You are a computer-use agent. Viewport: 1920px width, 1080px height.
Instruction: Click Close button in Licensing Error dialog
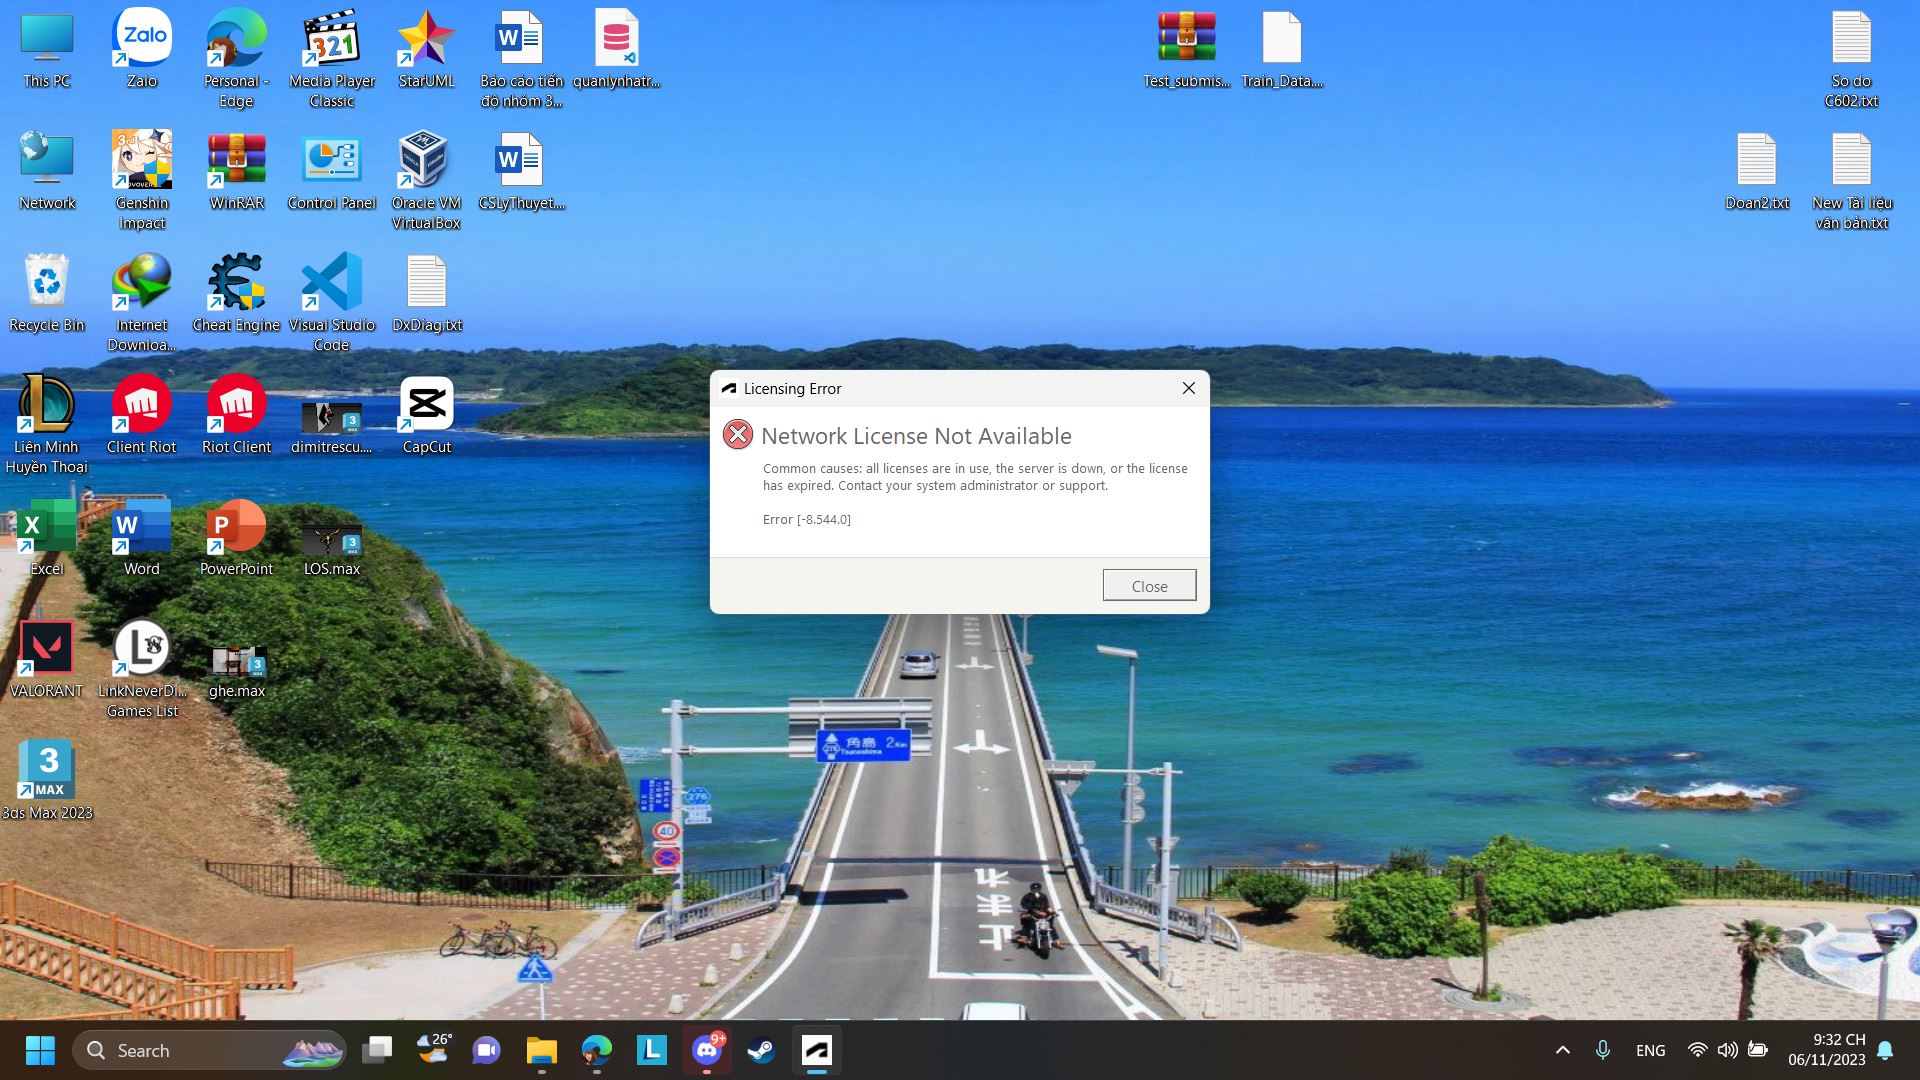[x=1149, y=586]
